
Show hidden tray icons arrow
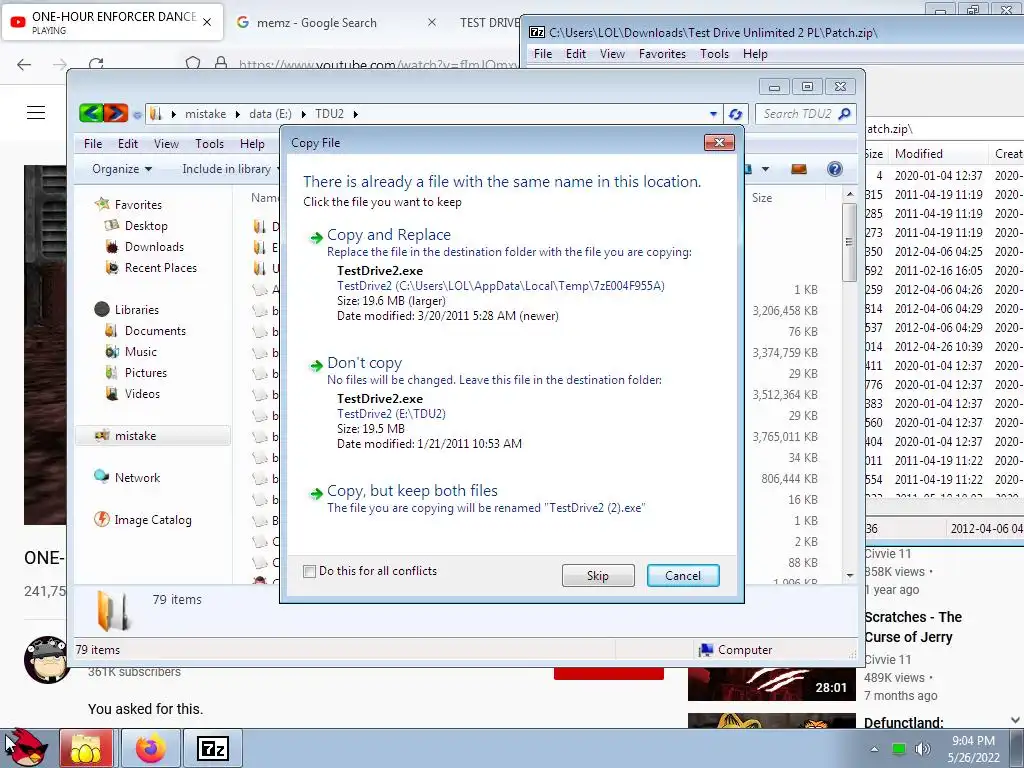point(874,749)
